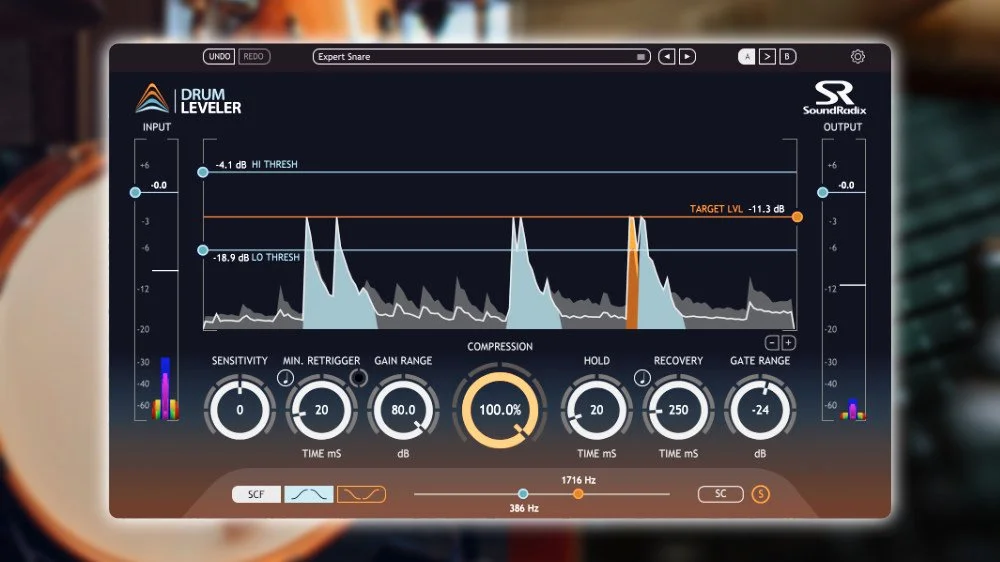This screenshot has width=1000, height=562.
Task: Click the HI THRESH handle
Action: [x=203, y=172]
